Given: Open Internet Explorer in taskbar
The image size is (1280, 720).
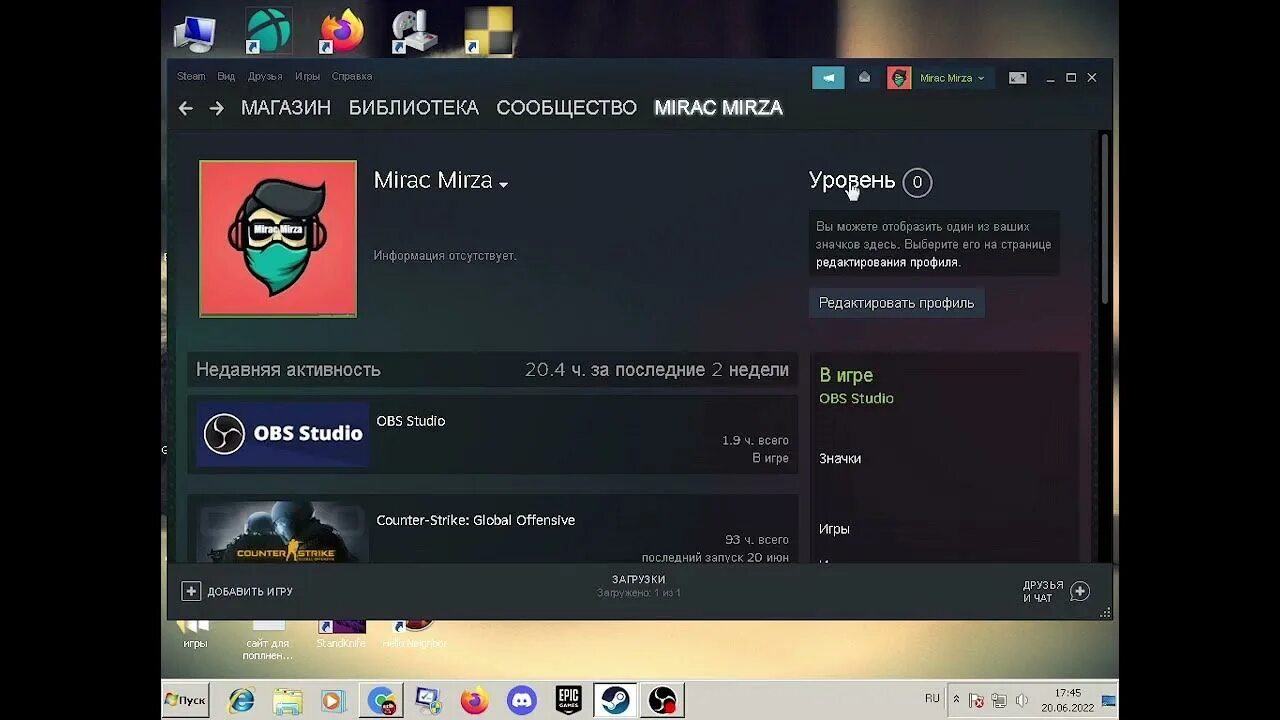Looking at the screenshot, I should tap(241, 700).
